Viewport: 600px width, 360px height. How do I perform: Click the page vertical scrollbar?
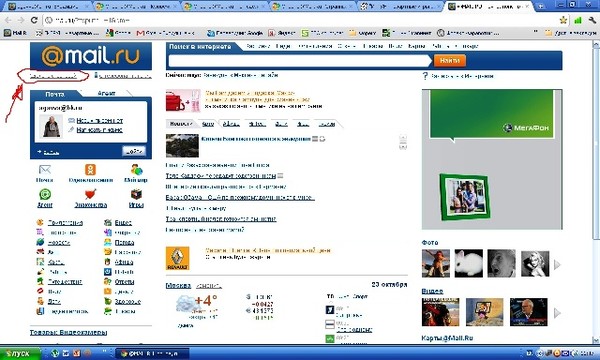pyautogui.click(x=596, y=191)
